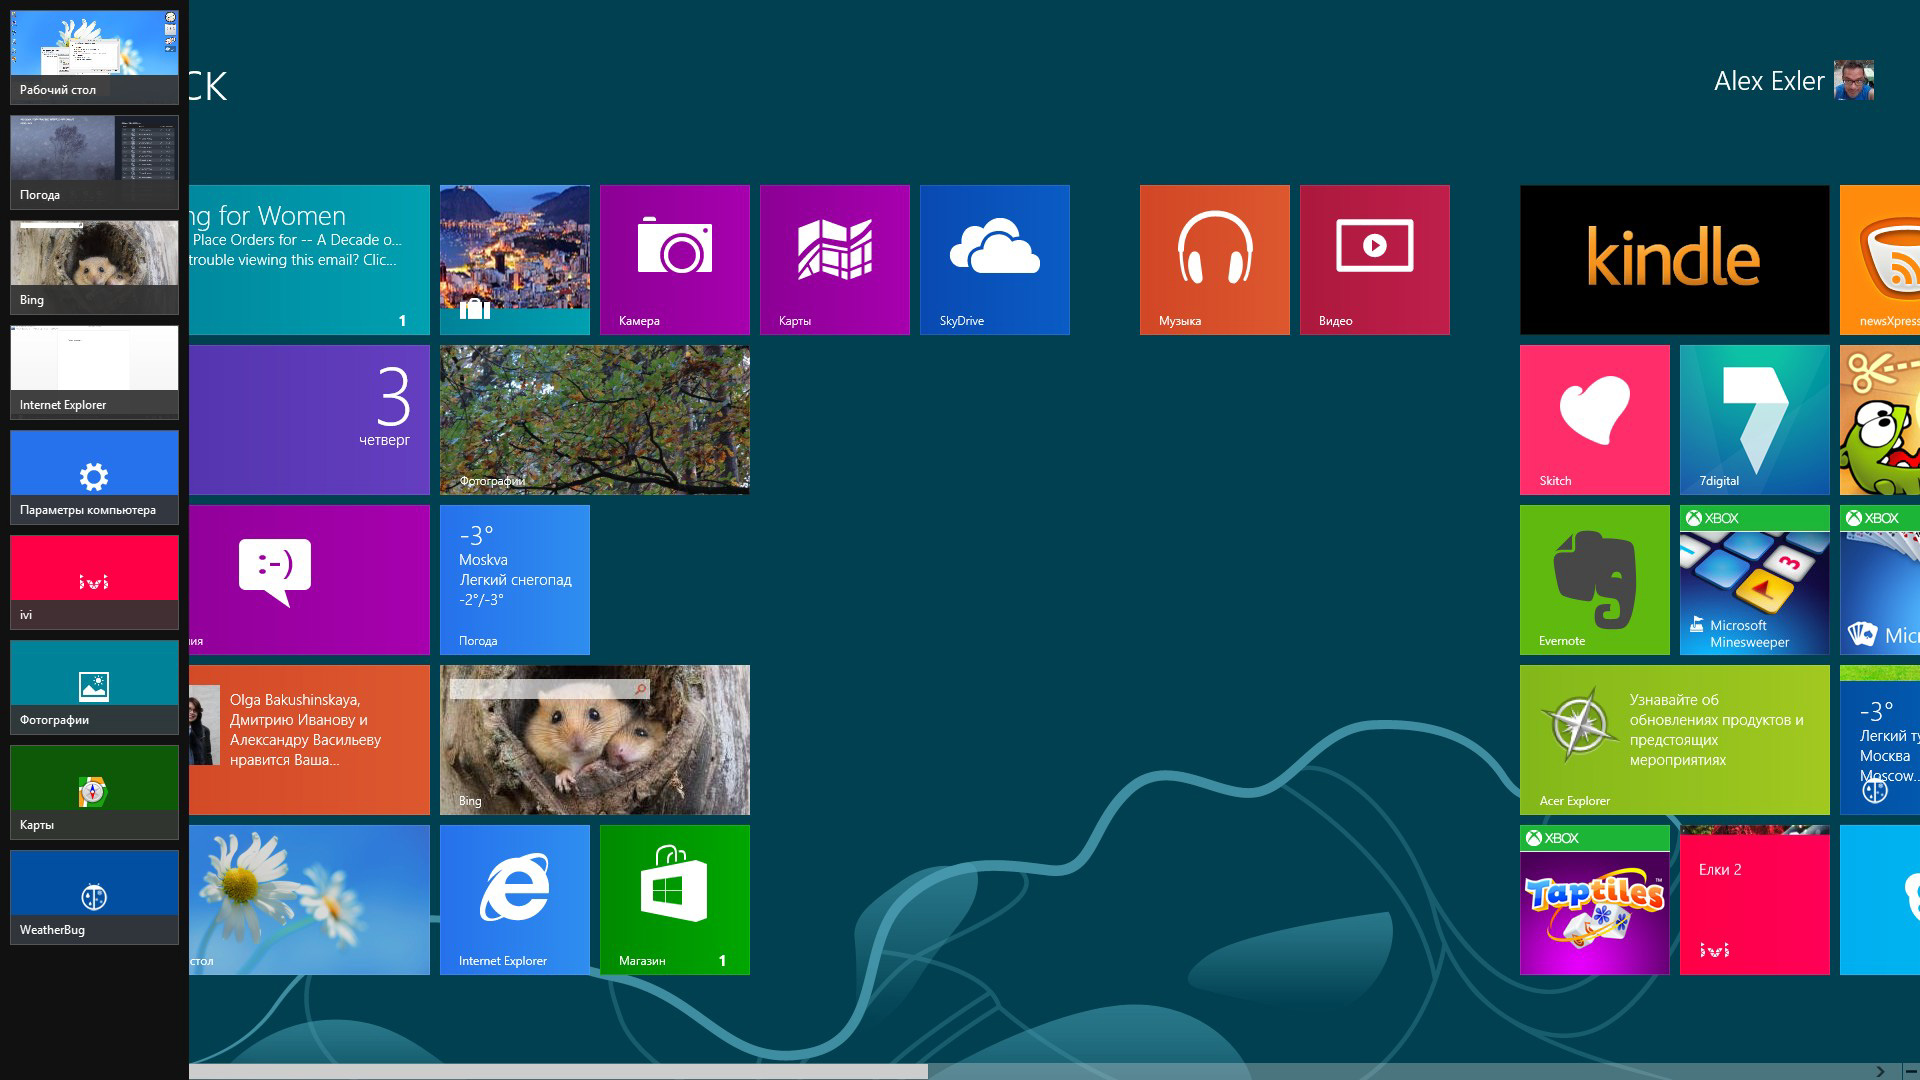The width and height of the screenshot is (1920, 1080).
Task: Launch the Карты maps tile
Action: [x=835, y=259]
